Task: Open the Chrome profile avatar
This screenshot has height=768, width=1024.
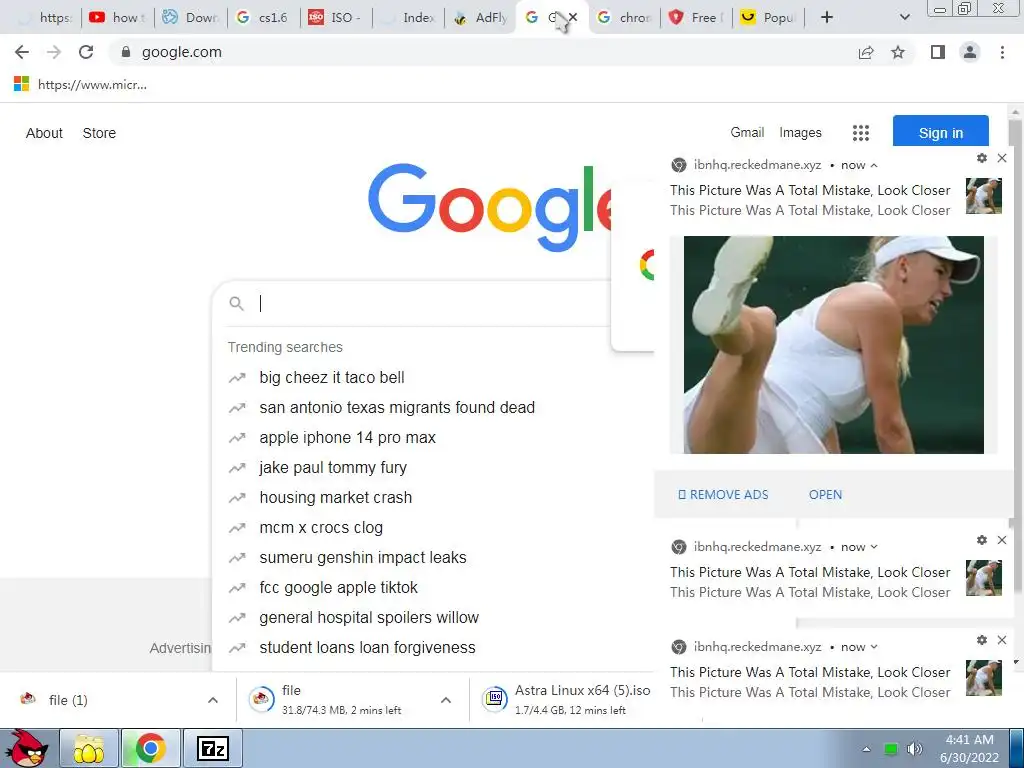Action: 970,52
